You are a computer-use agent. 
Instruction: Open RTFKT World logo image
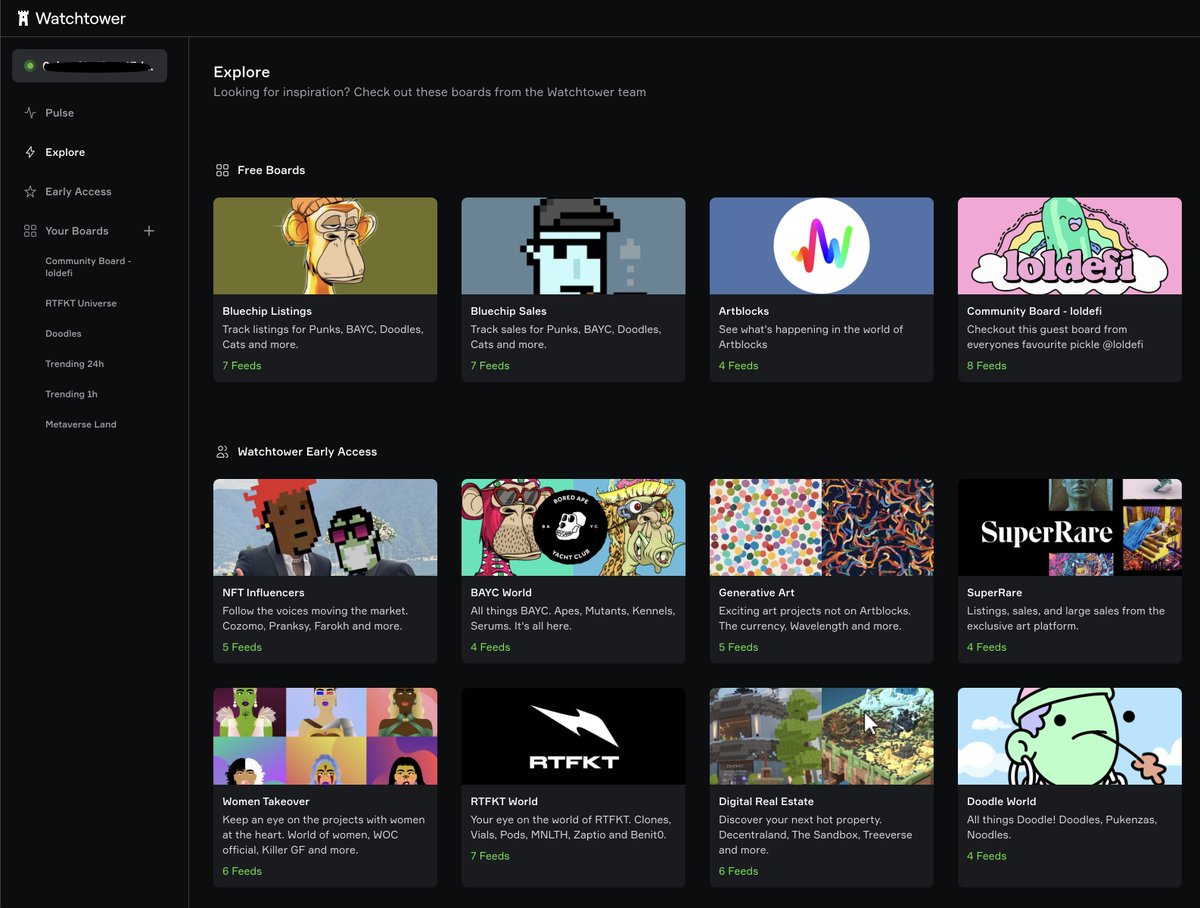pyautogui.click(x=573, y=736)
